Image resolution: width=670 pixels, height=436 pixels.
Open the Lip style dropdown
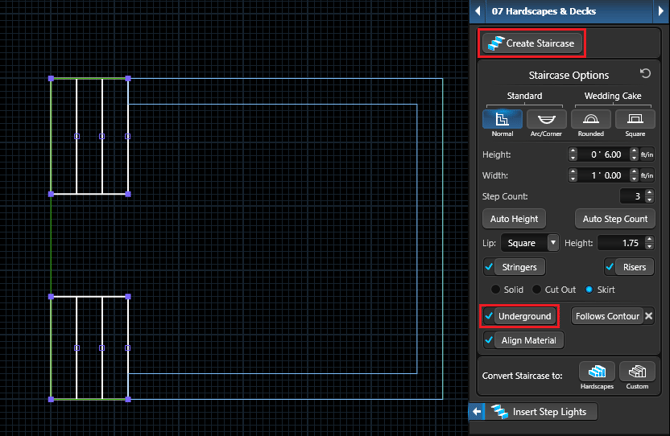(553, 243)
